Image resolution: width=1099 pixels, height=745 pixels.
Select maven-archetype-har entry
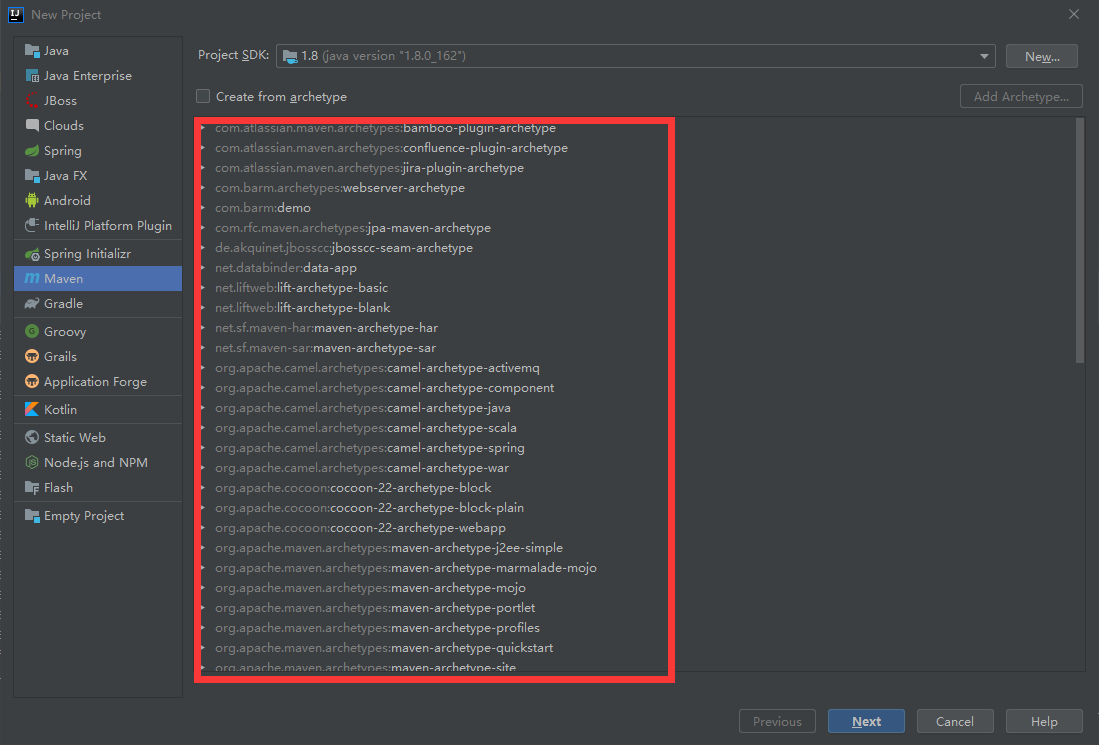(x=327, y=328)
